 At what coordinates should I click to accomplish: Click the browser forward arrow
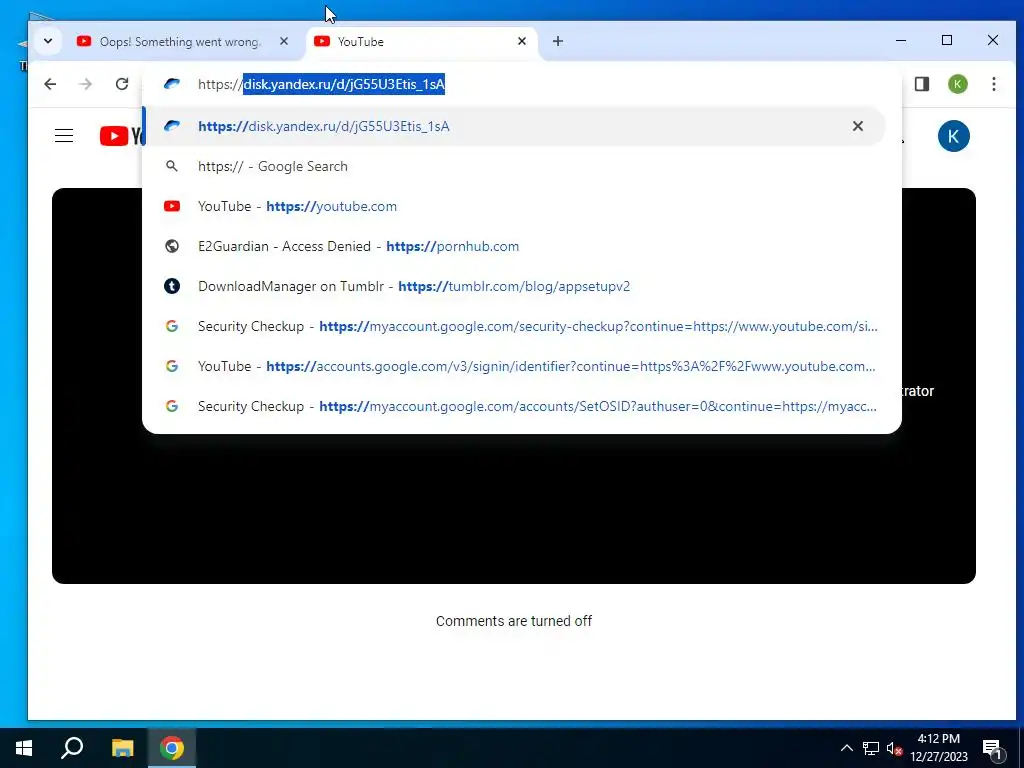pos(86,84)
